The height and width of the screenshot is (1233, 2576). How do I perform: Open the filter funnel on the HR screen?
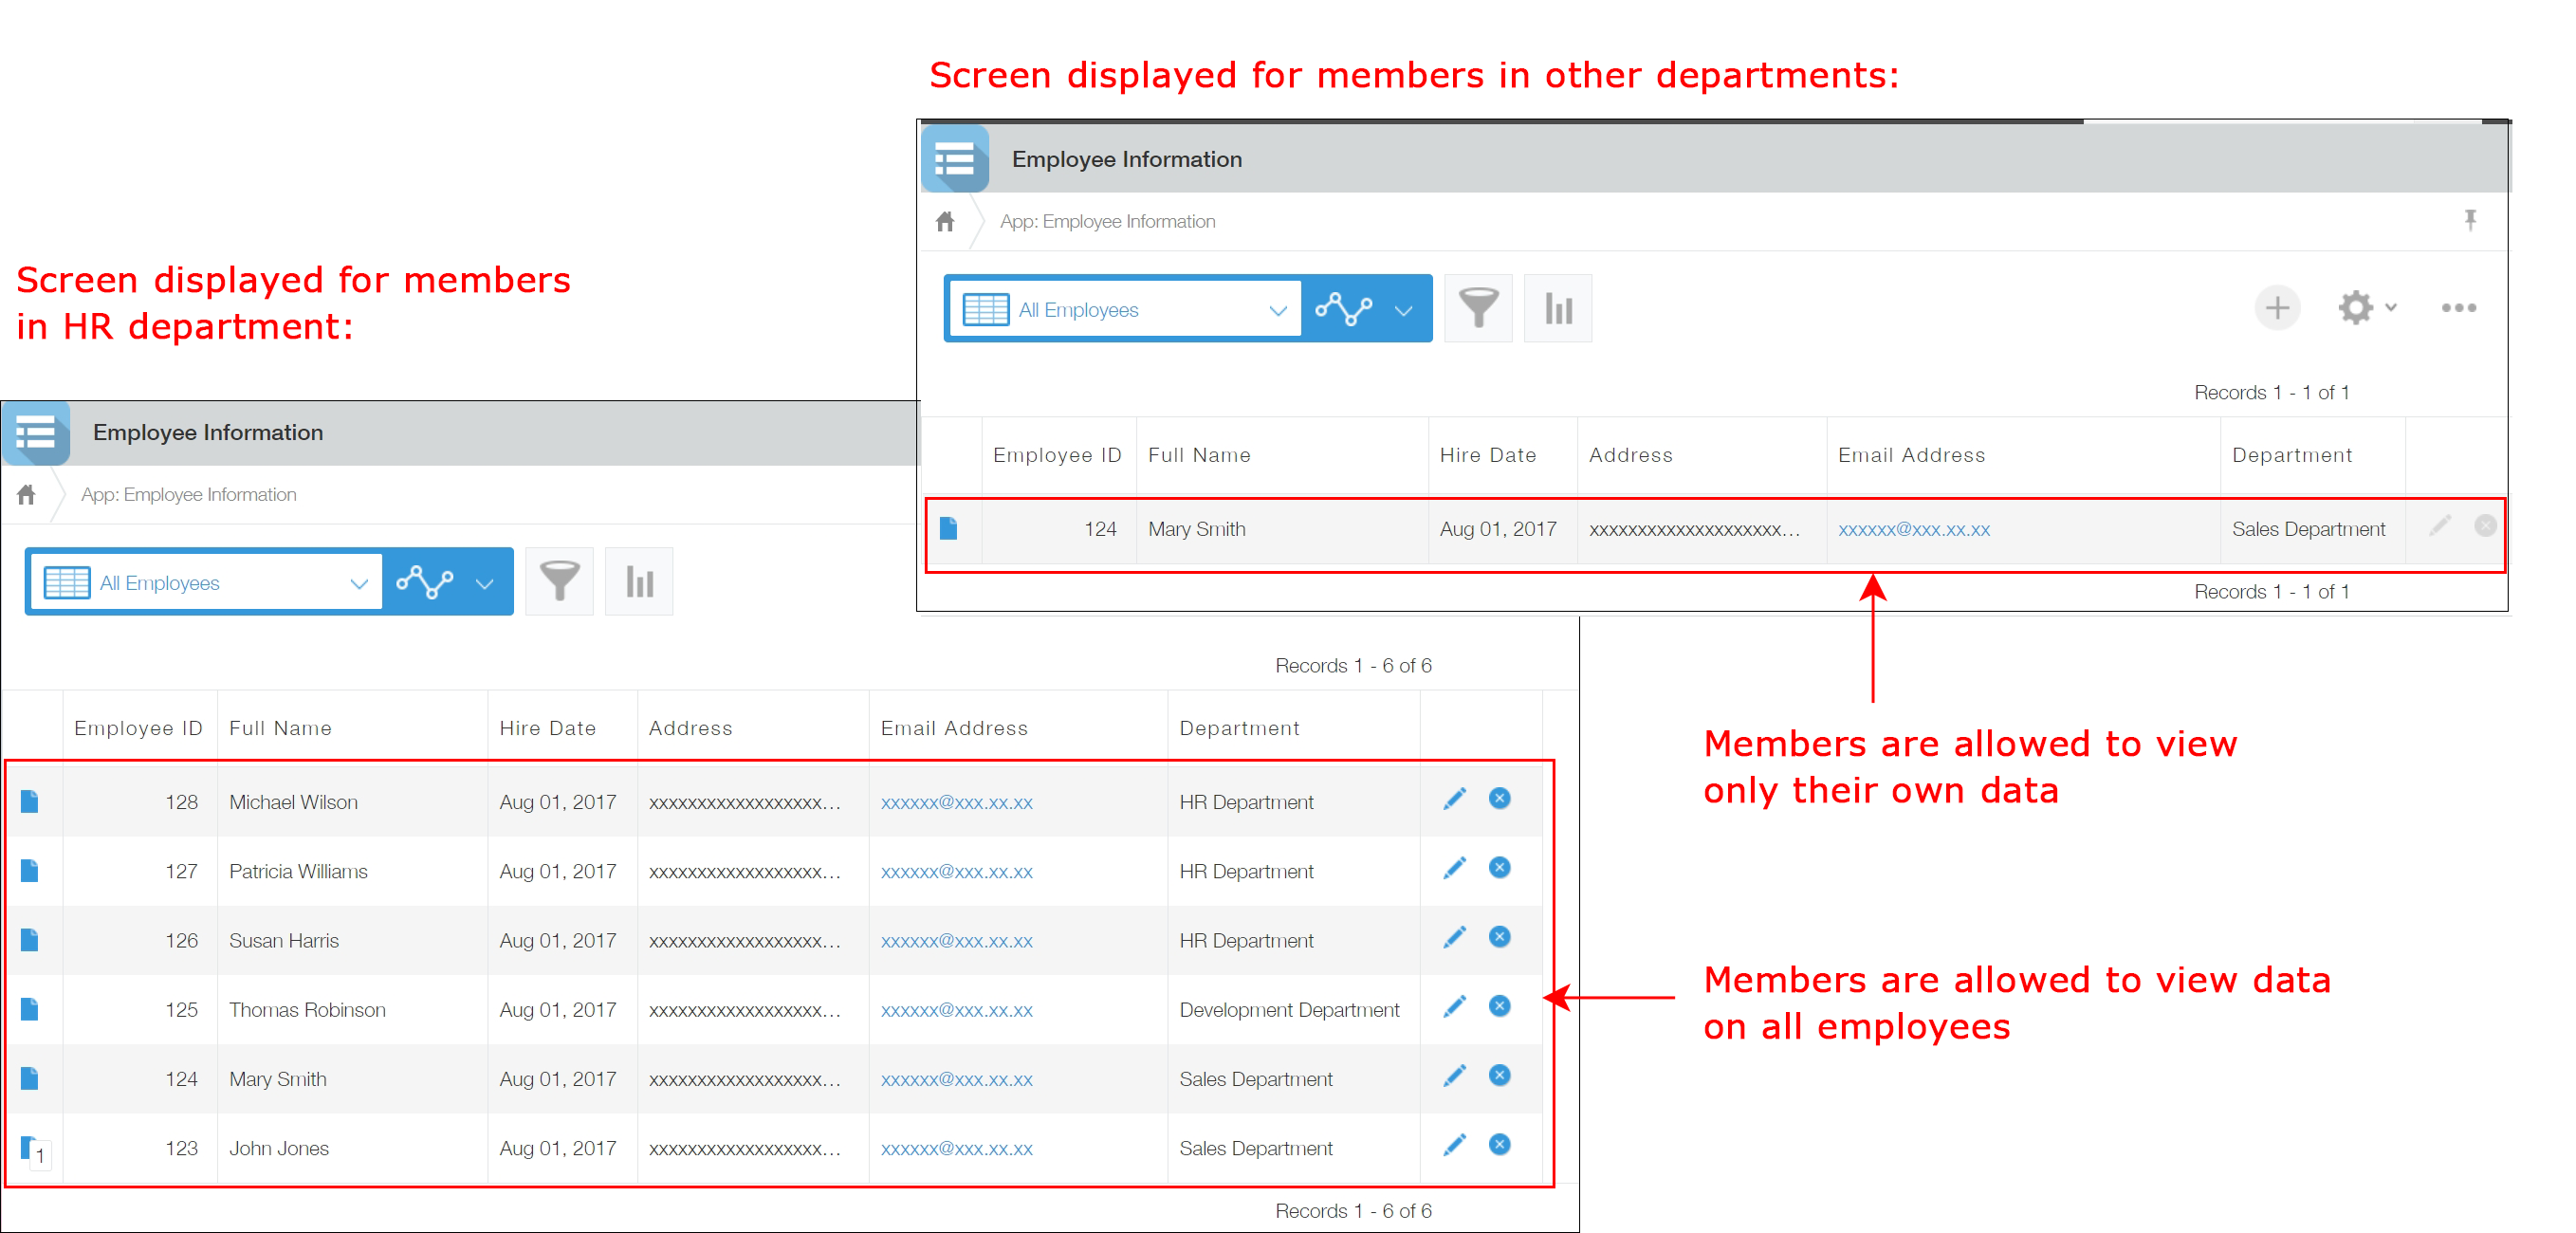click(559, 581)
